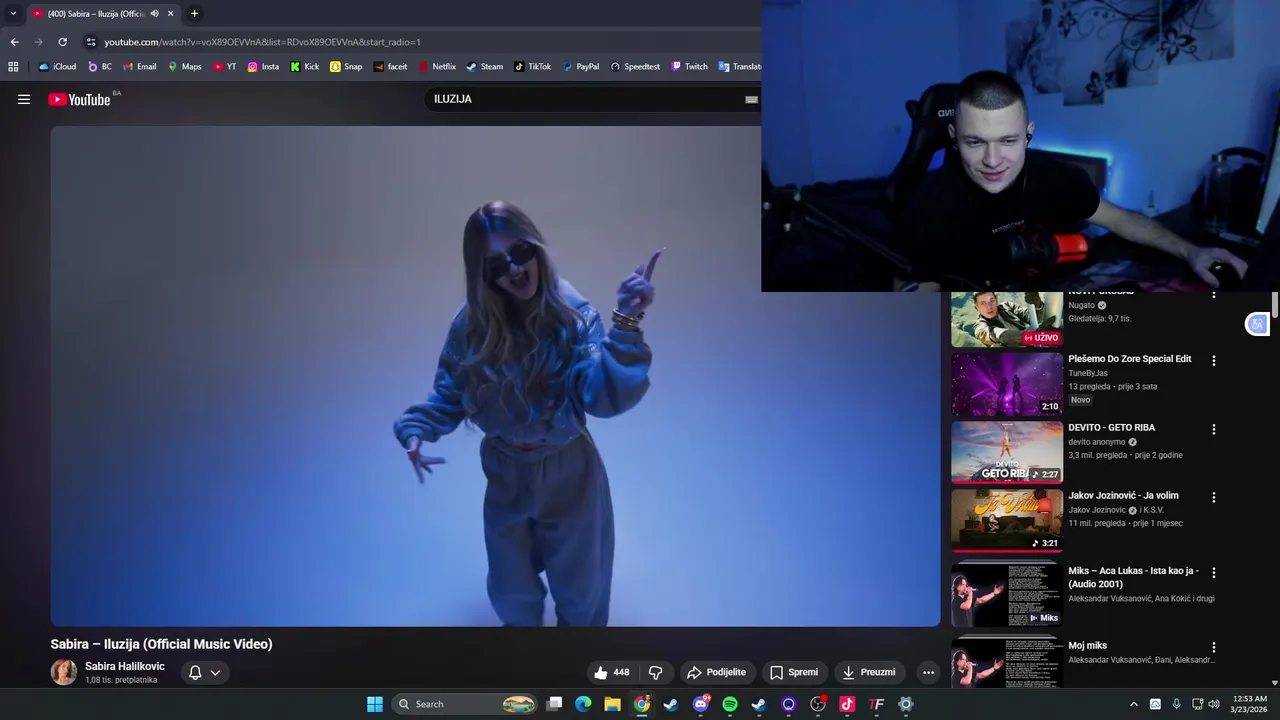Toggle the subscription notification bell
1280x720 pixels.
coord(195,672)
